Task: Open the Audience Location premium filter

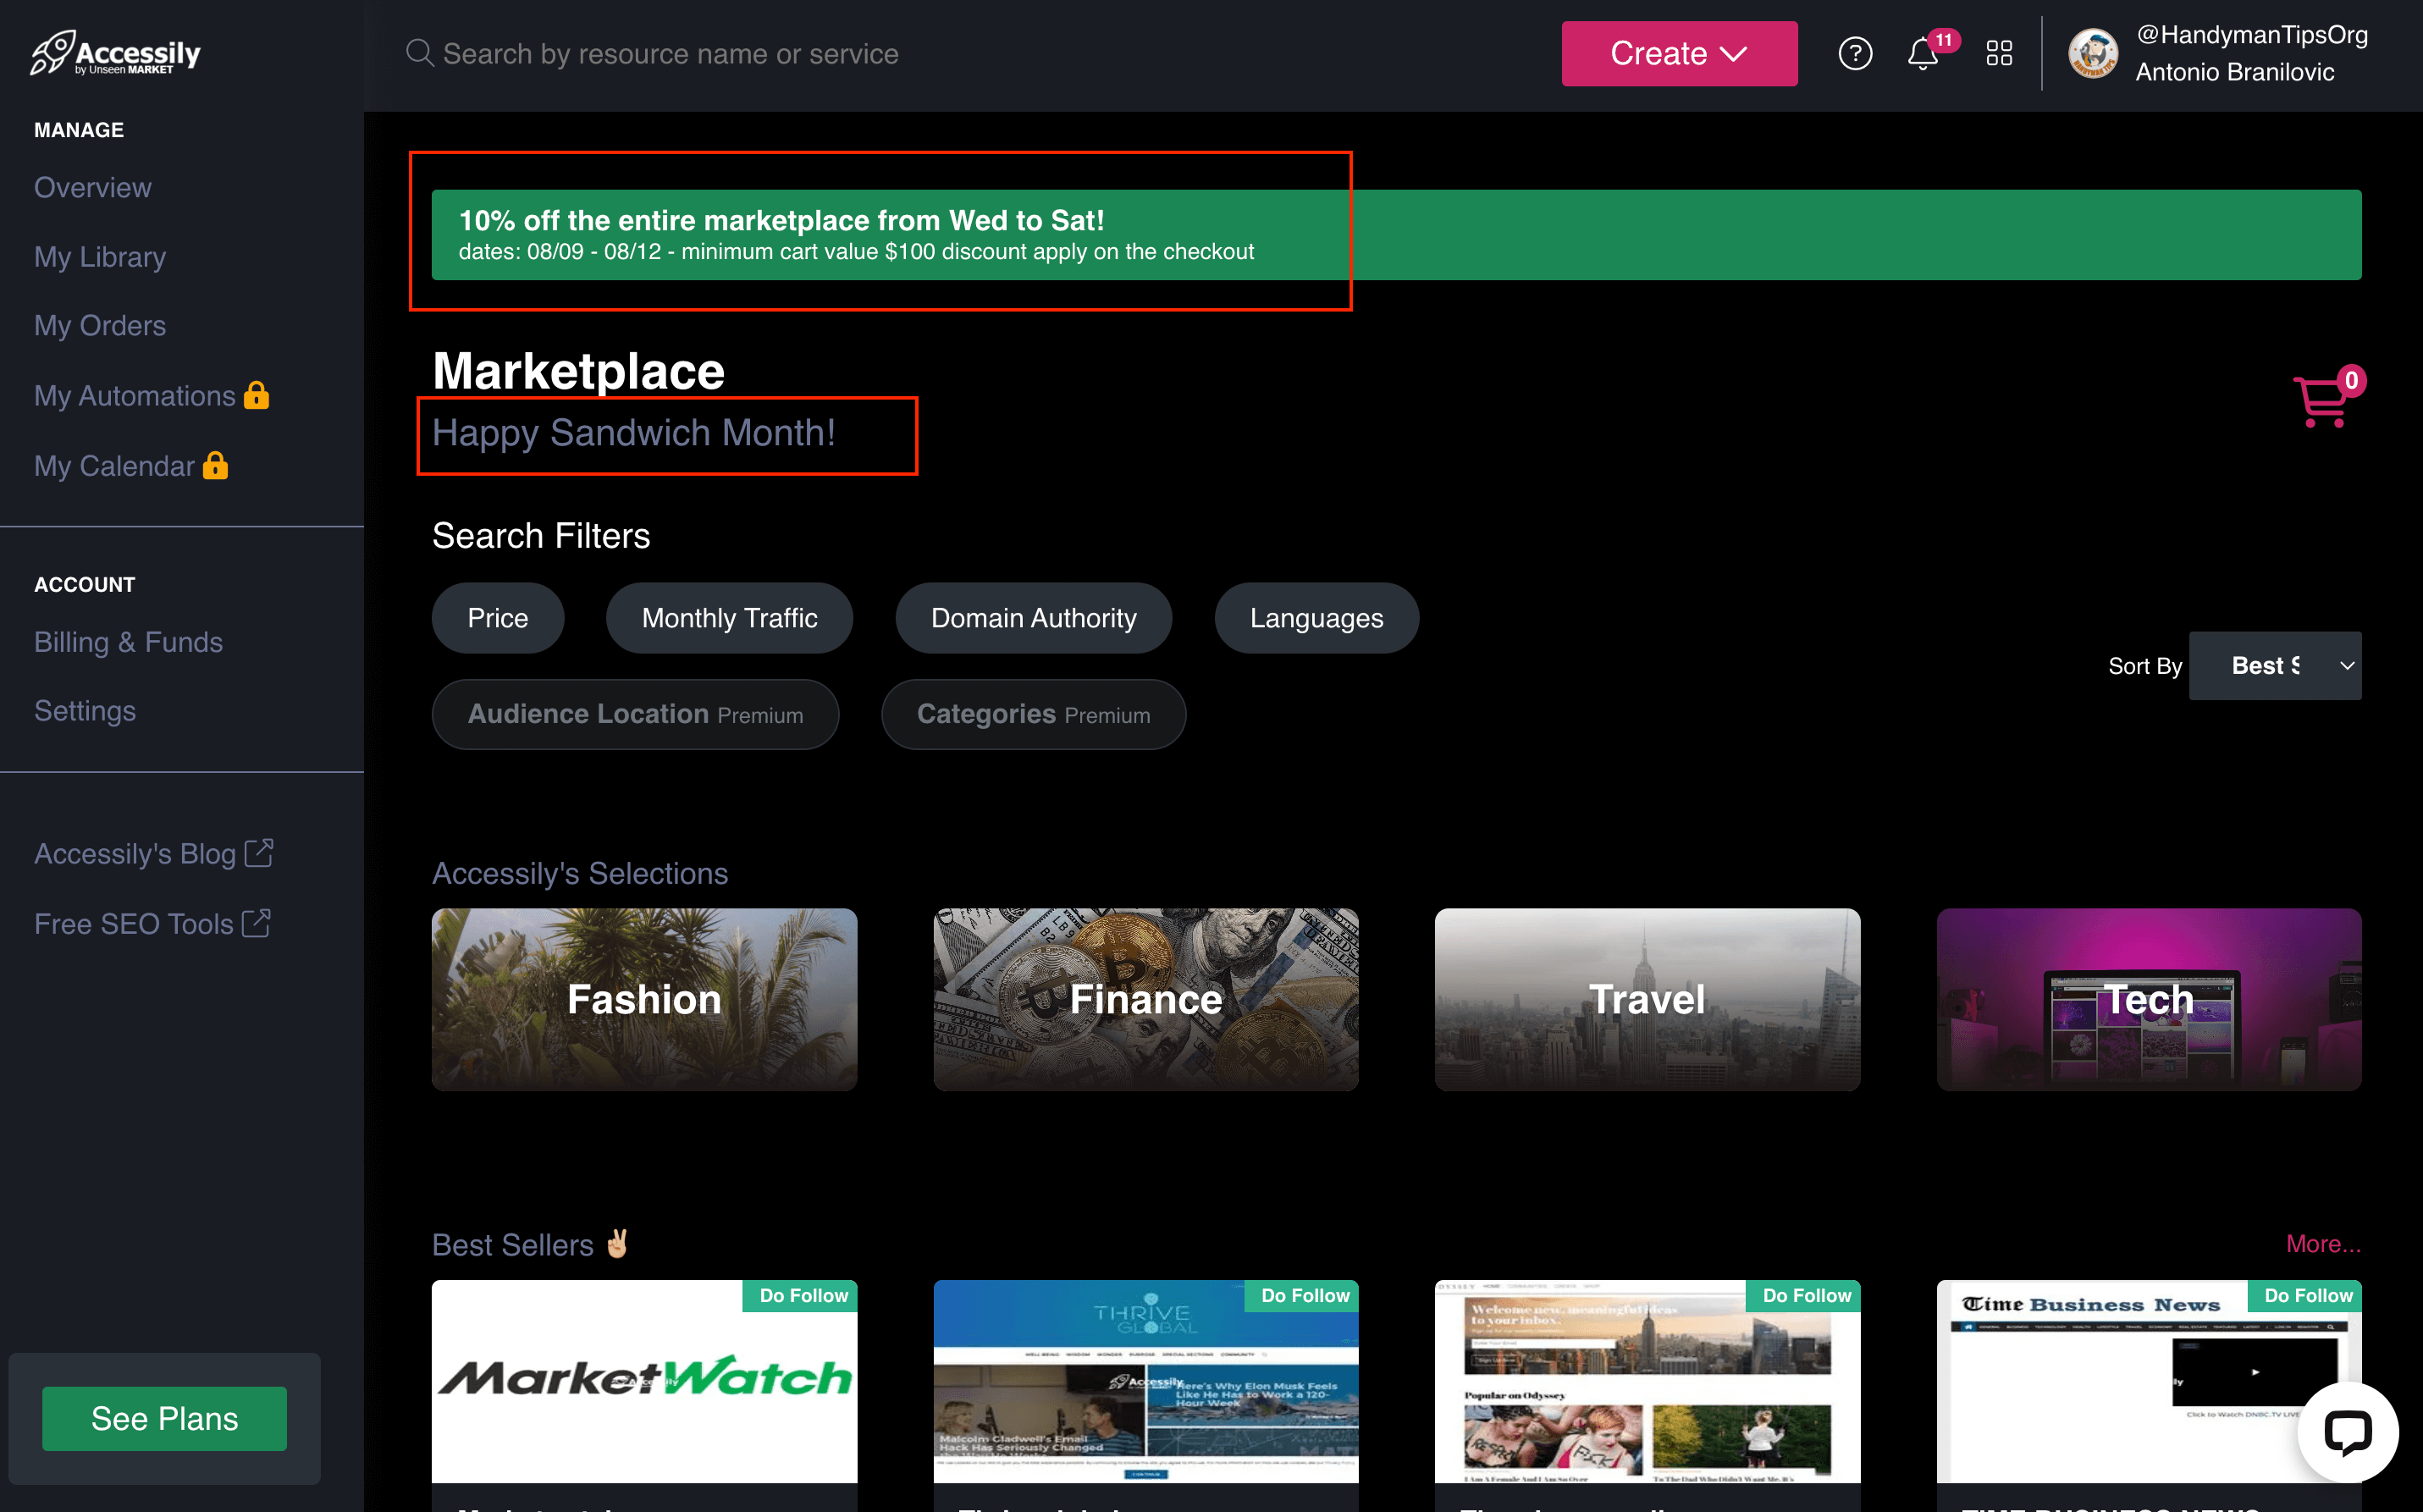Action: 635,714
